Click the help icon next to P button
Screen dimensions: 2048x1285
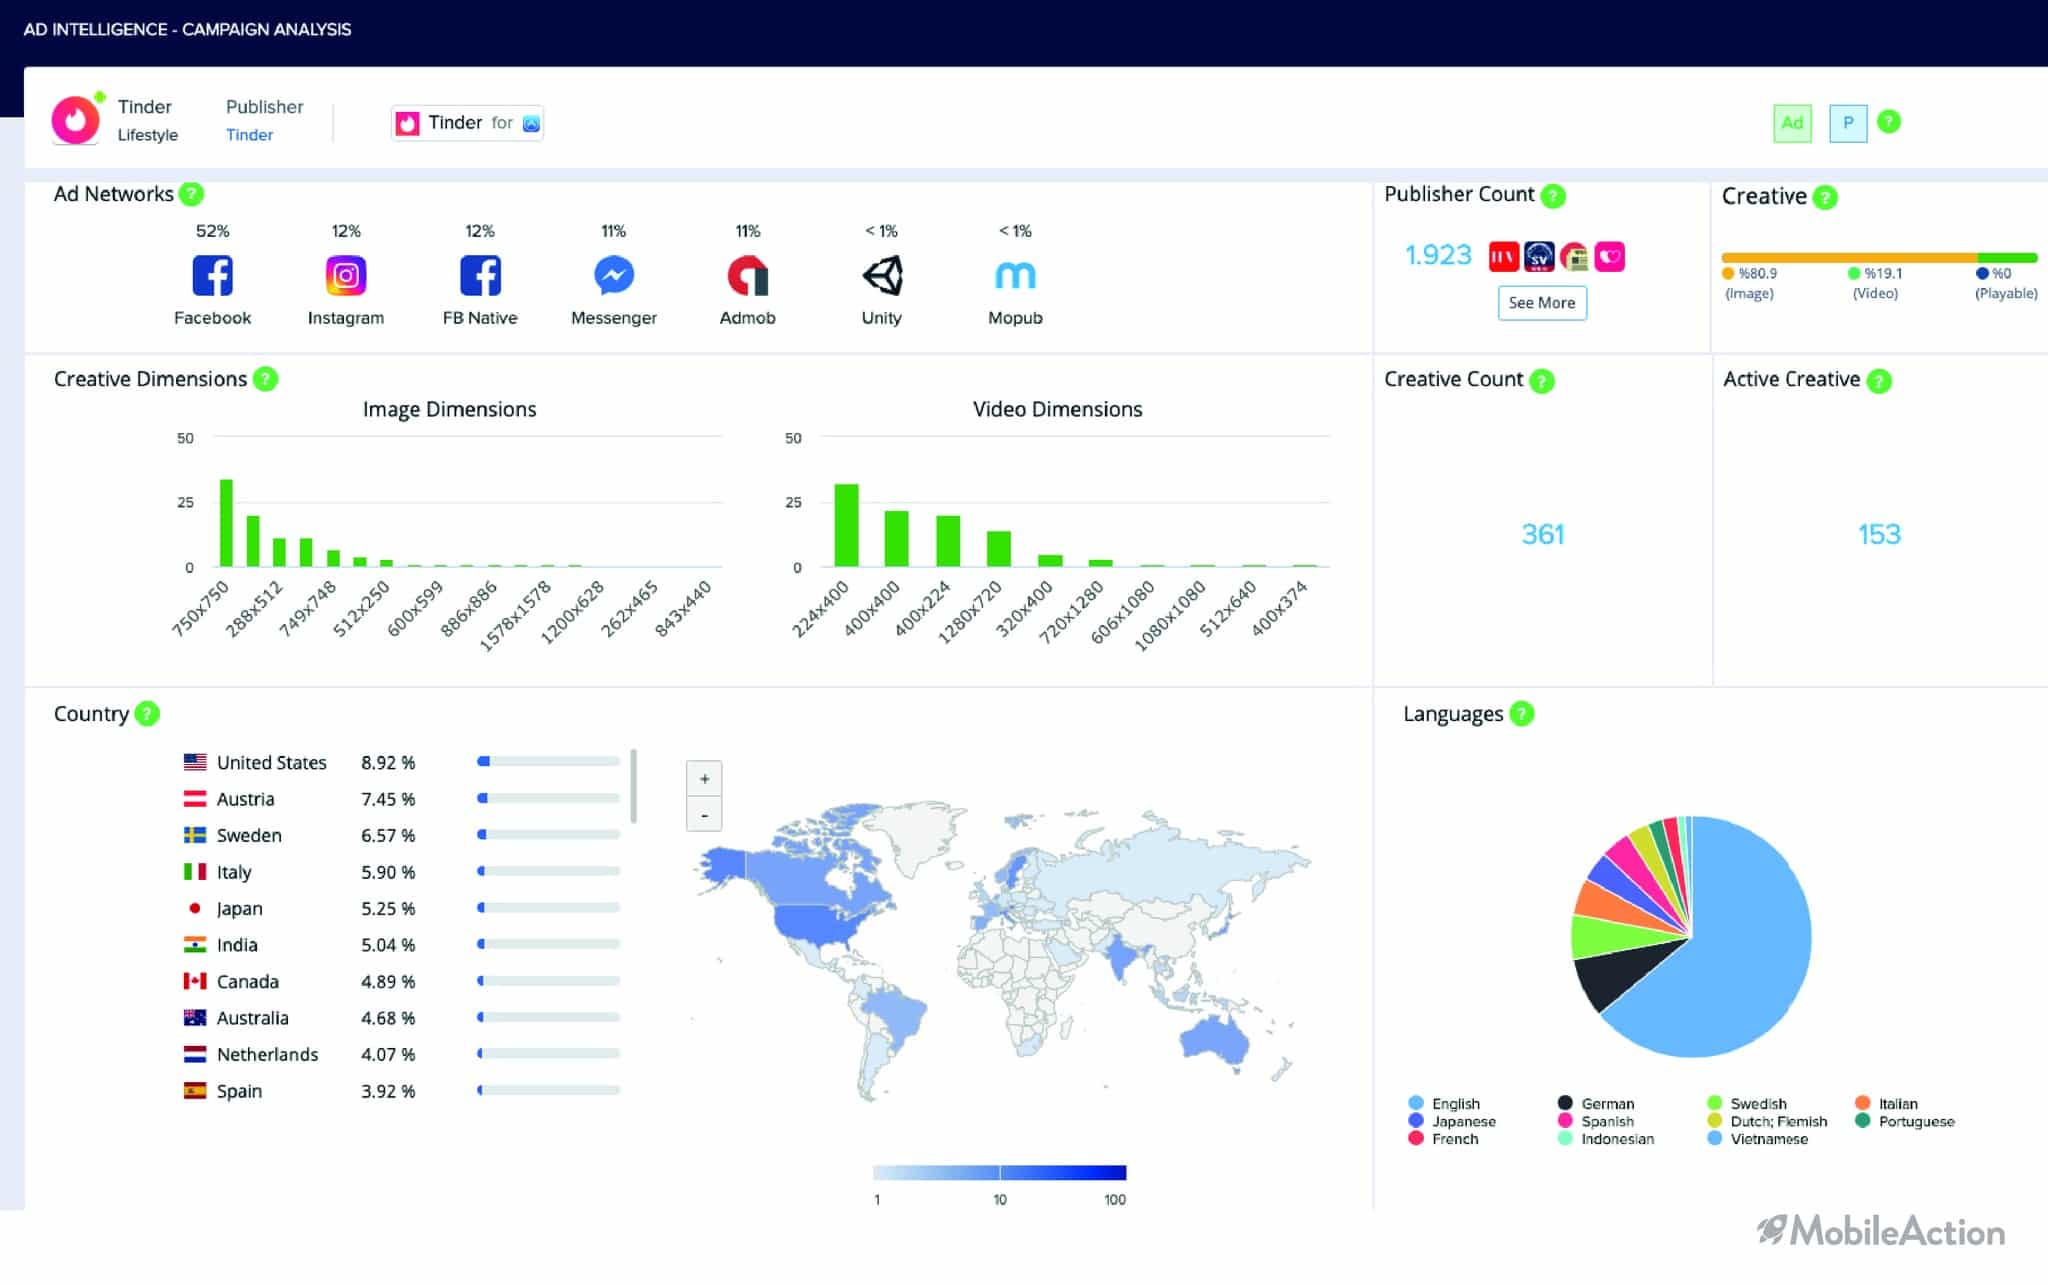click(x=1888, y=122)
